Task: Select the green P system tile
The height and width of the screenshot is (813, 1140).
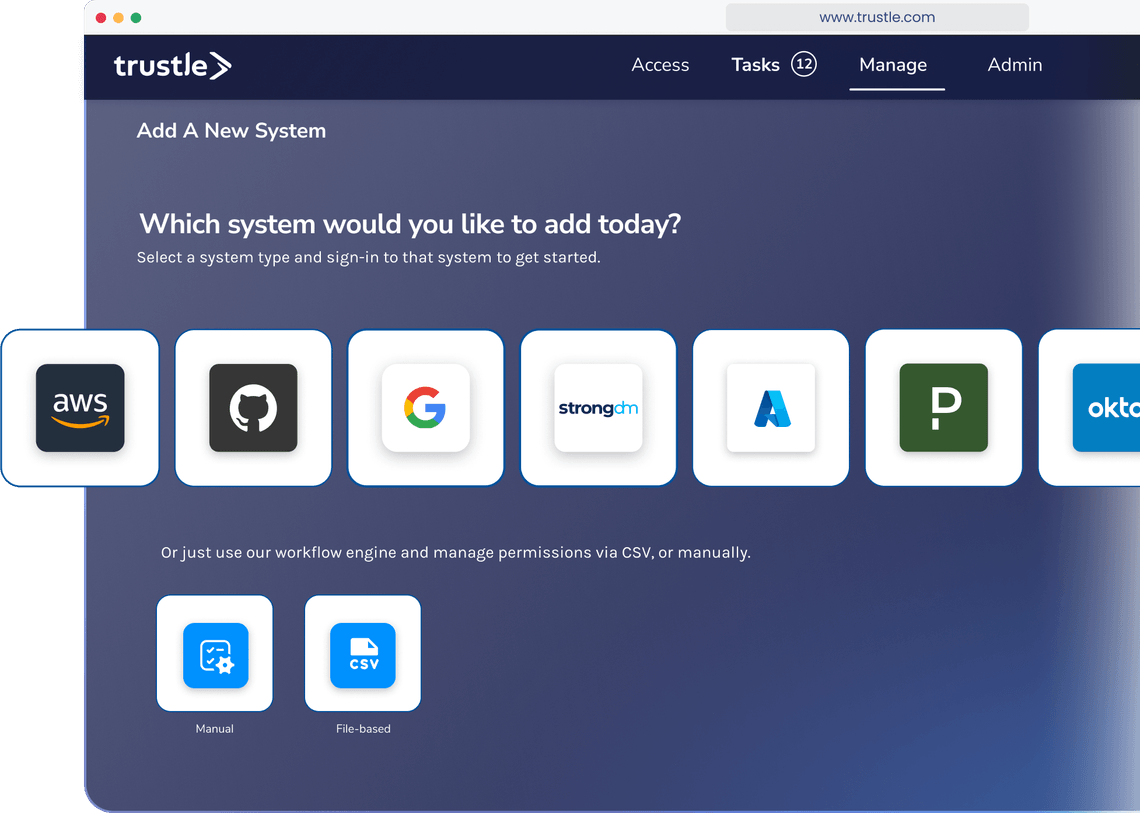Action: (x=944, y=408)
